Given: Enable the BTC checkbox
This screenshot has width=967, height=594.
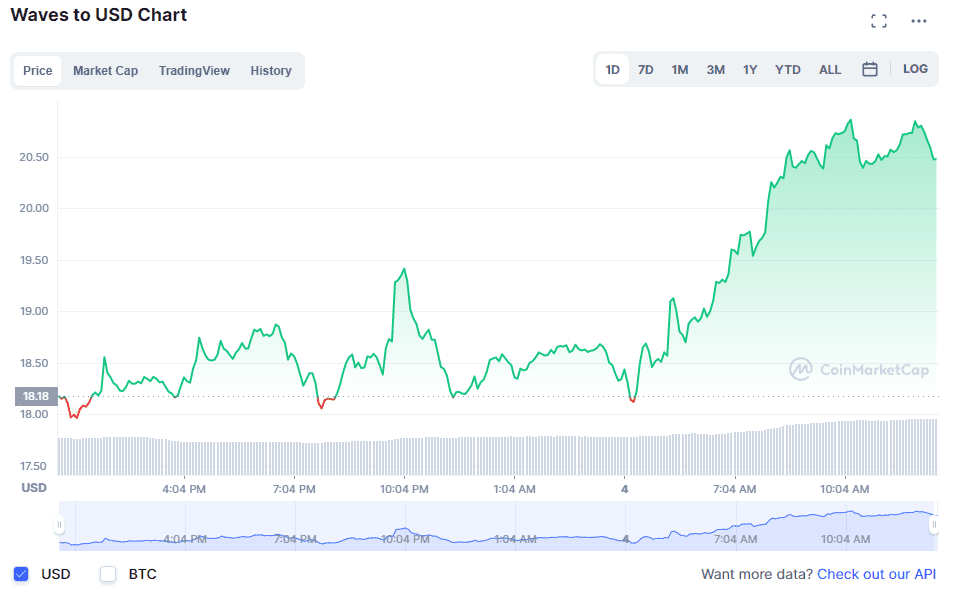Looking at the screenshot, I should click(107, 573).
